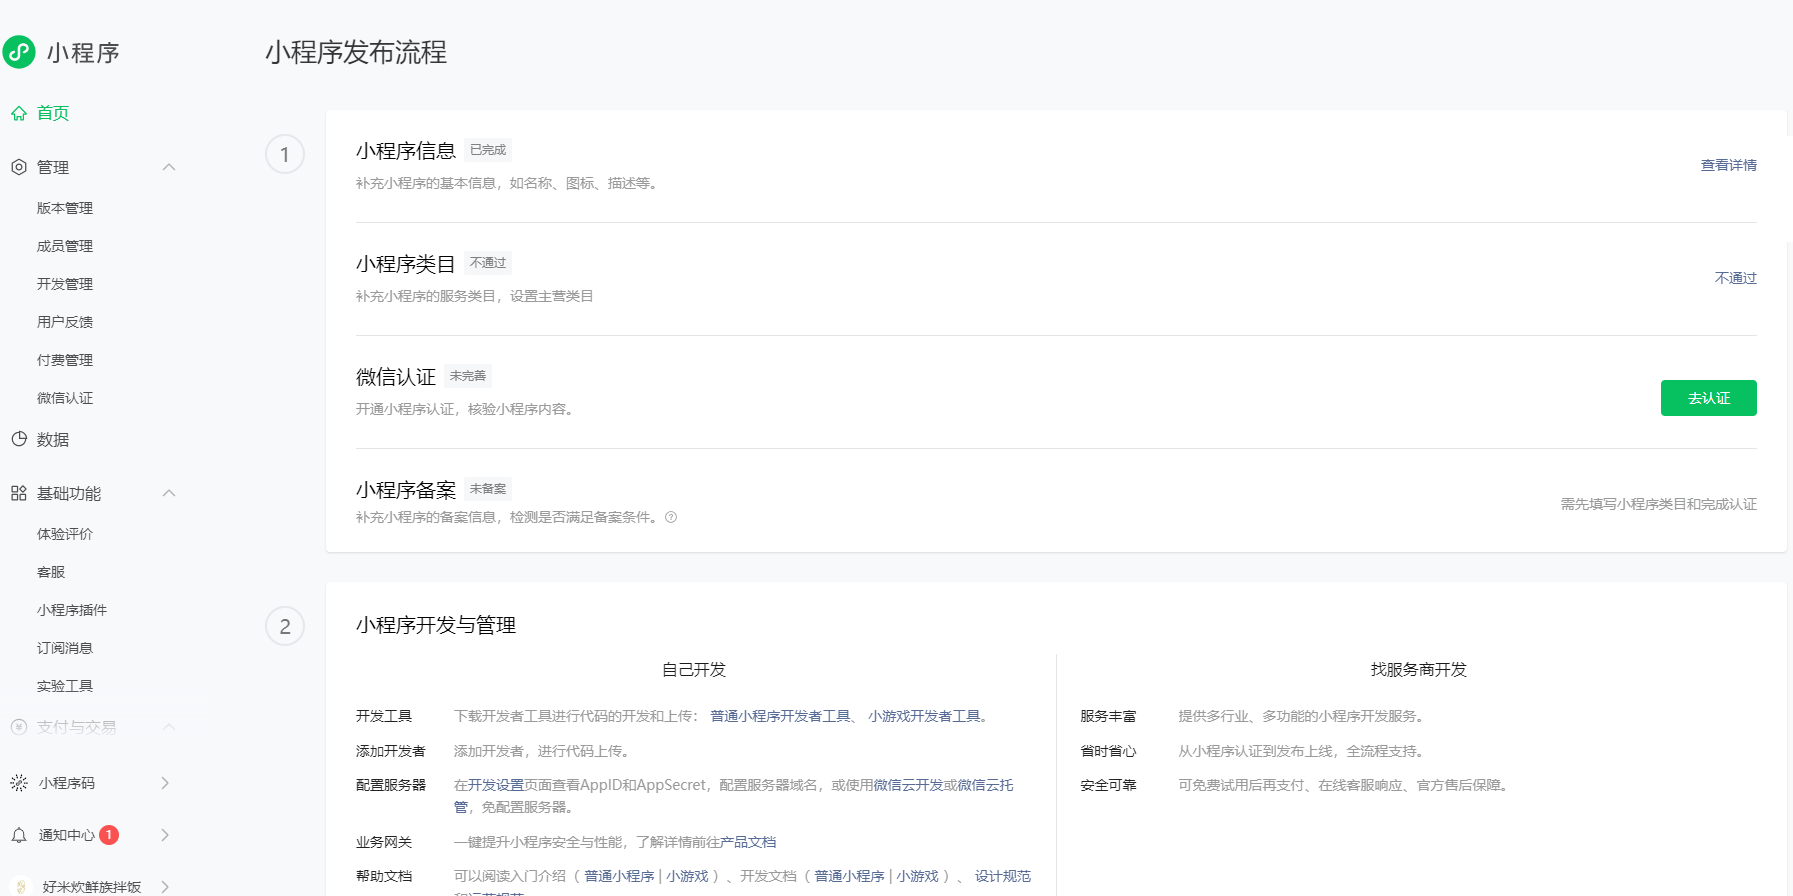Click the 设计规范 link
The width and height of the screenshot is (1793, 896).
1003,876
